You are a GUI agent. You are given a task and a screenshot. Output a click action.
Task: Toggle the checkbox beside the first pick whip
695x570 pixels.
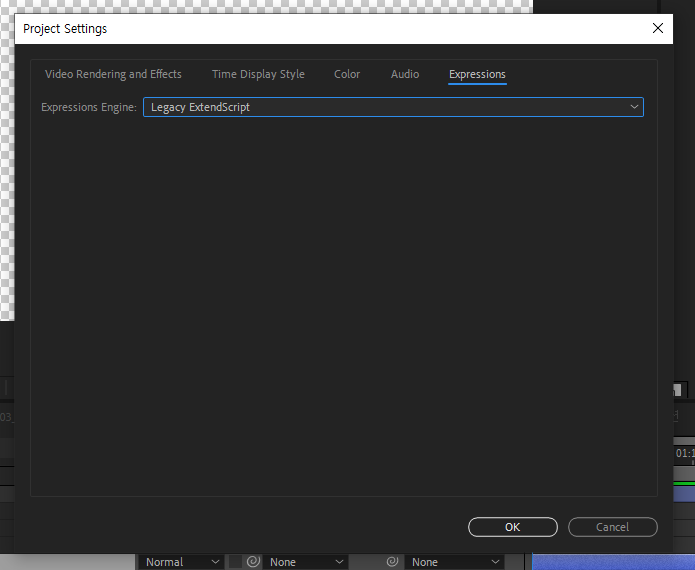(x=235, y=562)
